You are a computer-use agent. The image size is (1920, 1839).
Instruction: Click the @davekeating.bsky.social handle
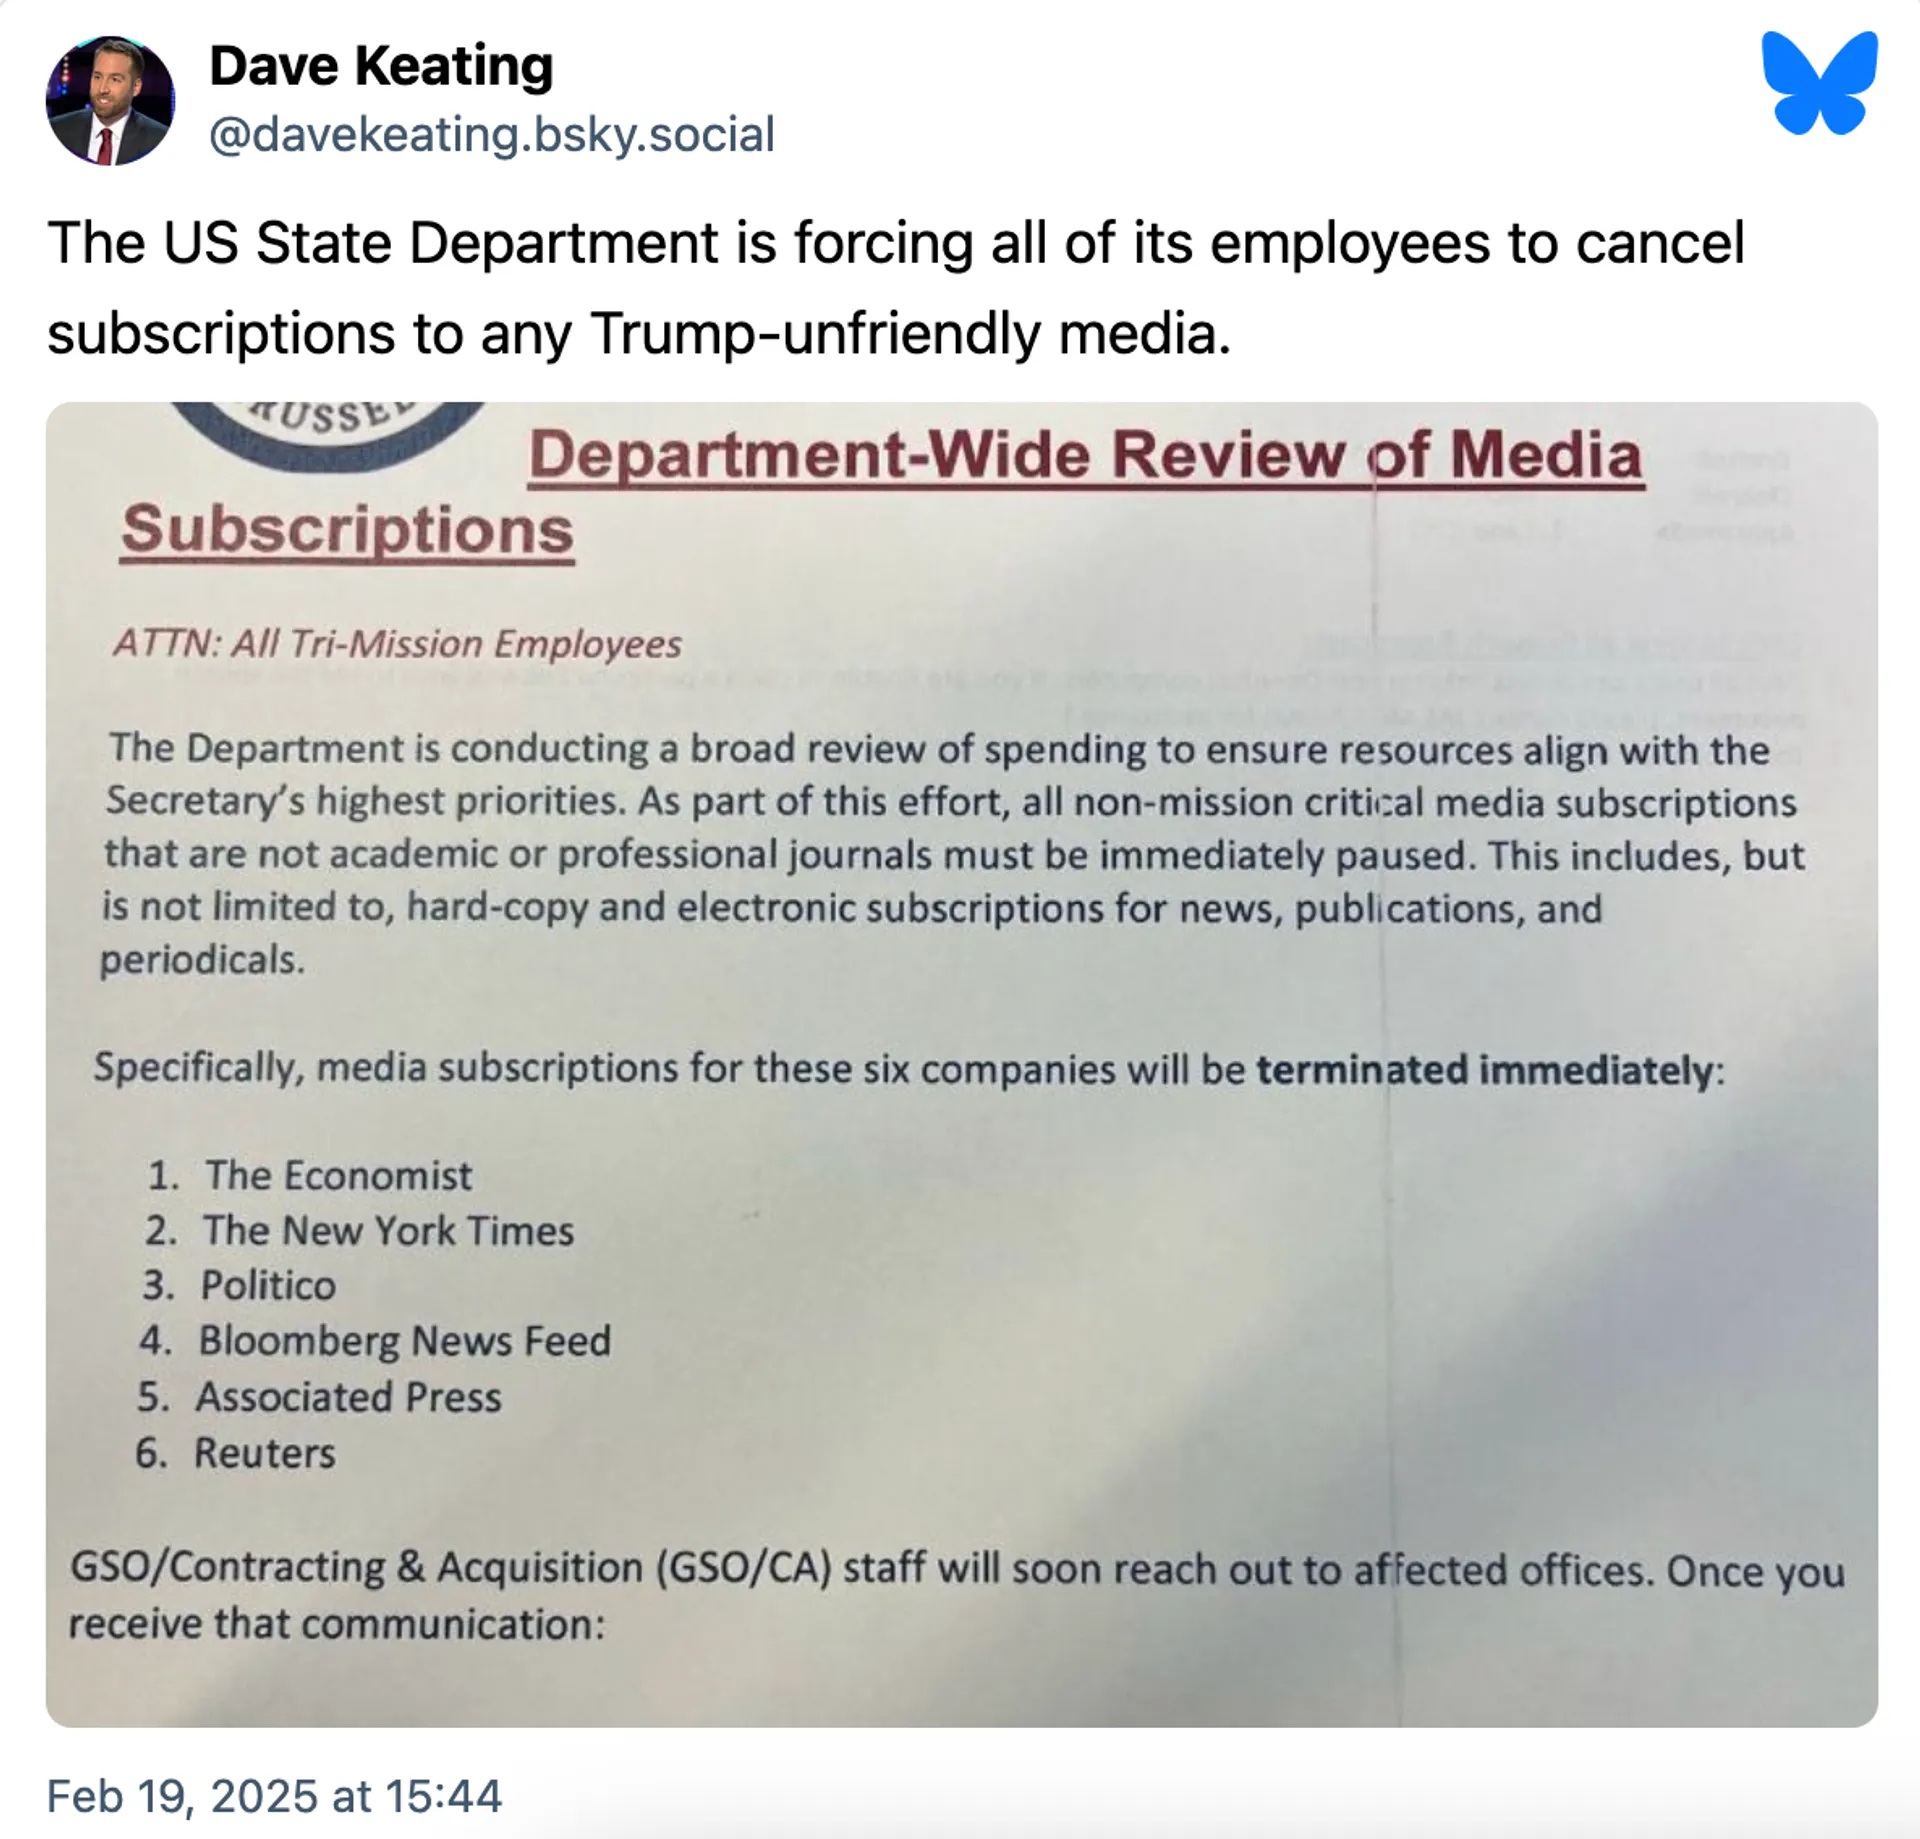coord(491,135)
